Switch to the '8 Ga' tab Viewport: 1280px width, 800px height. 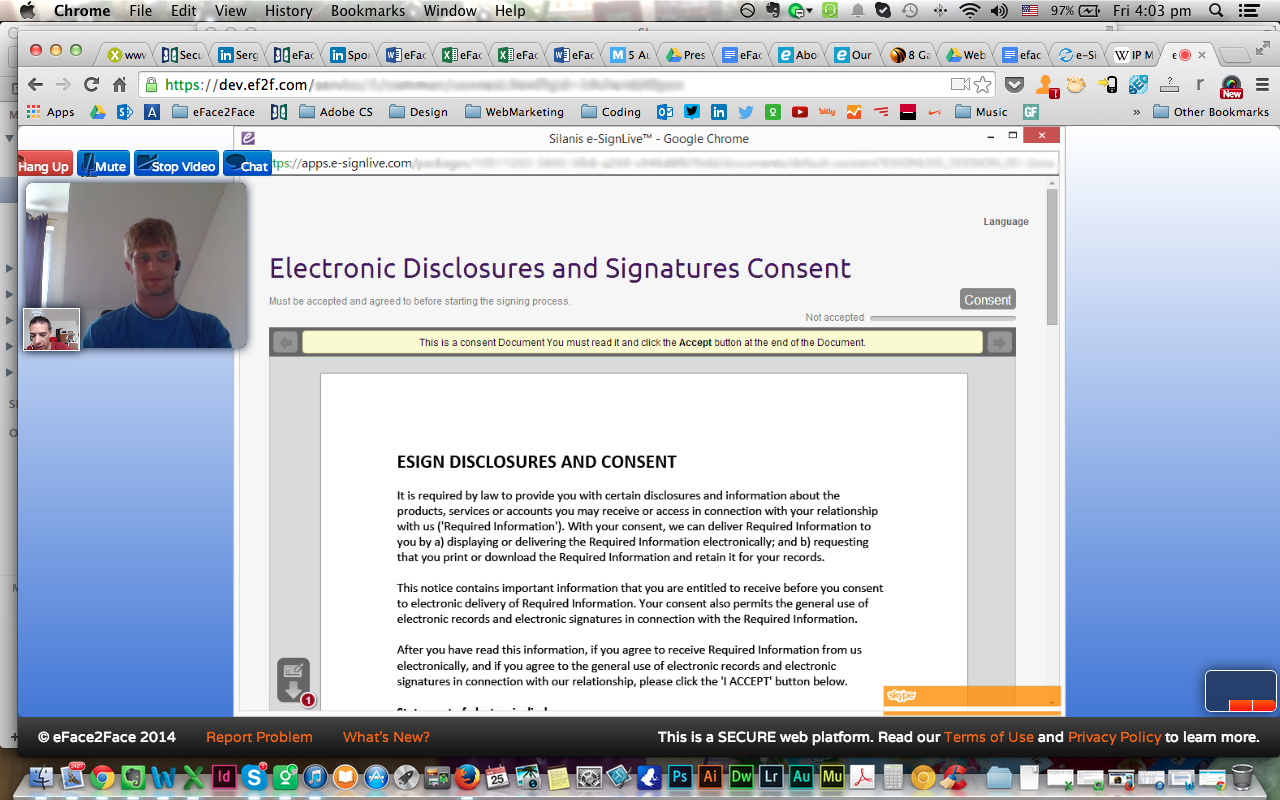(x=909, y=55)
